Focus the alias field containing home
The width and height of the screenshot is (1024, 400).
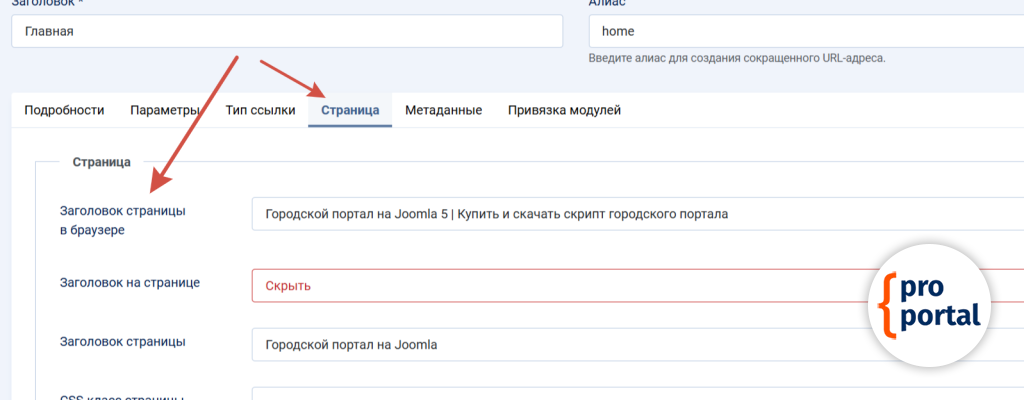tap(800, 31)
